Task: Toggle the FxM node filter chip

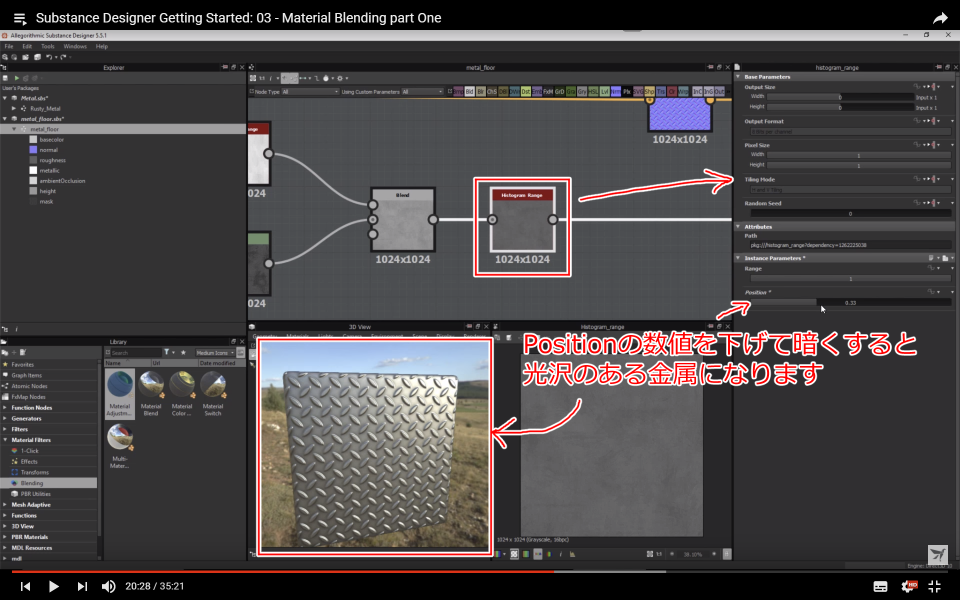Action: (549, 92)
